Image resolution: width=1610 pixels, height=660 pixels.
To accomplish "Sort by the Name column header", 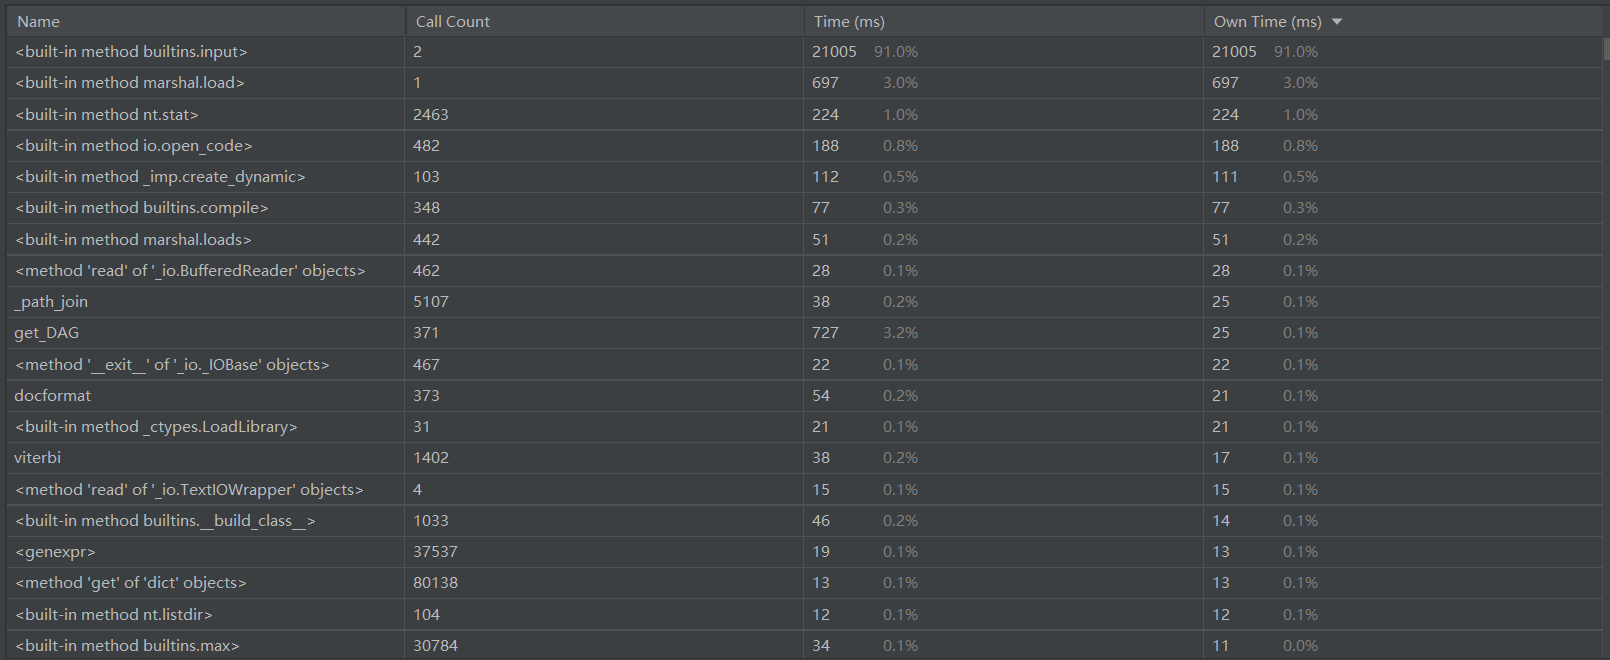I will [x=205, y=21].
